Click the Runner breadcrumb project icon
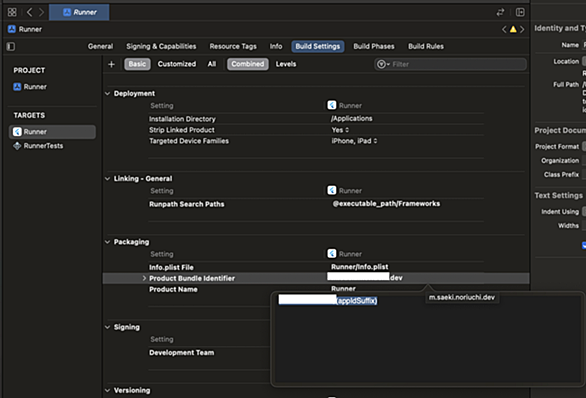This screenshot has width=586, height=398. 12,29
